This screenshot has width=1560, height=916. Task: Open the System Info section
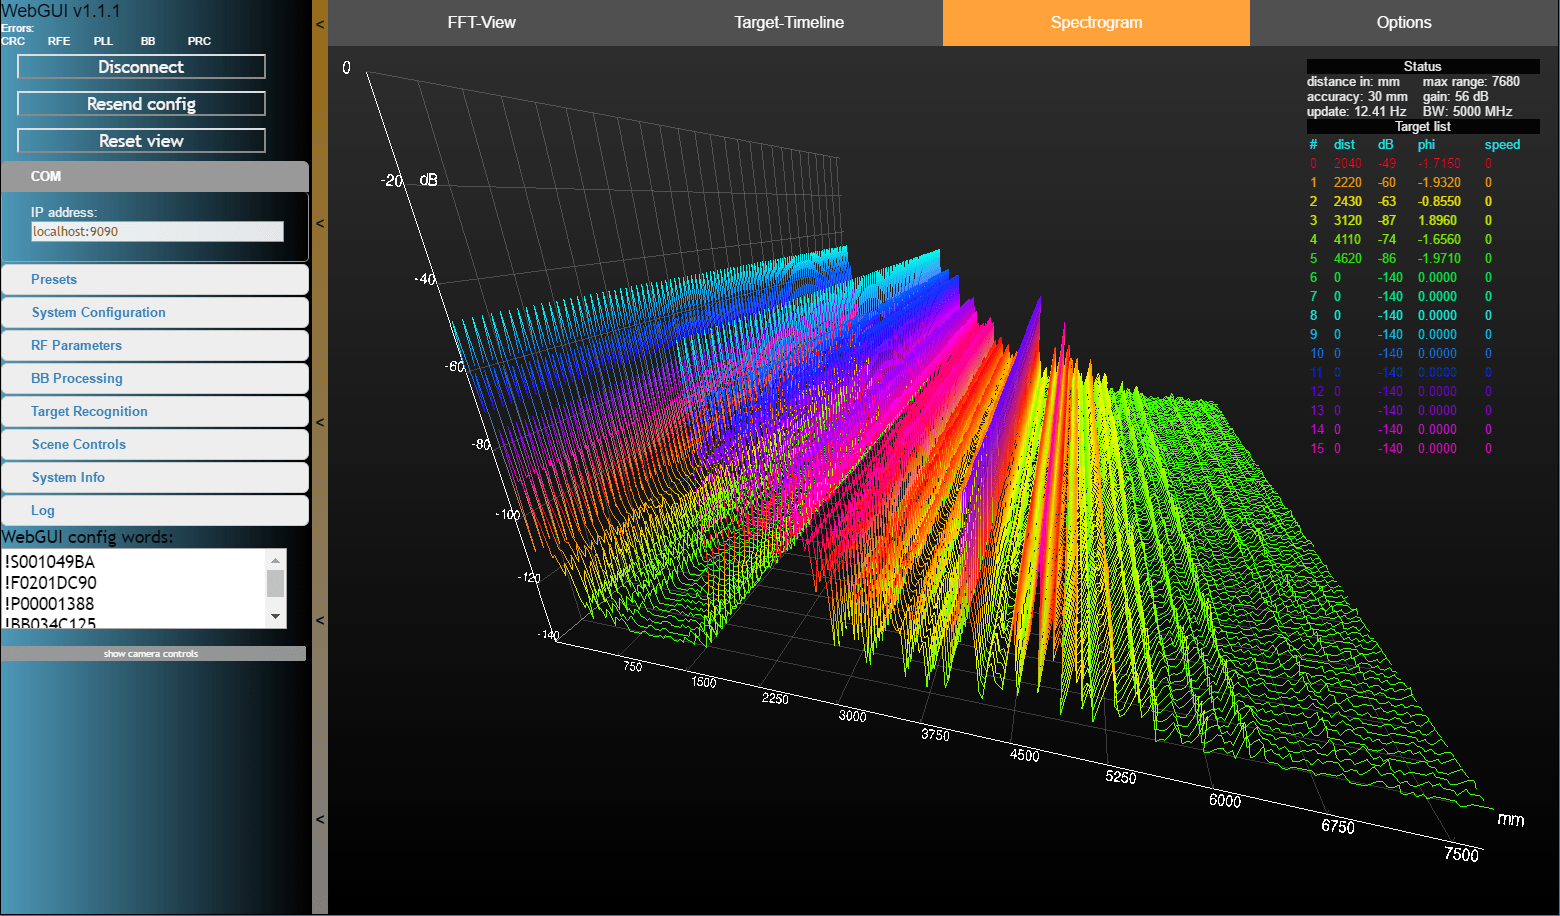pos(155,477)
